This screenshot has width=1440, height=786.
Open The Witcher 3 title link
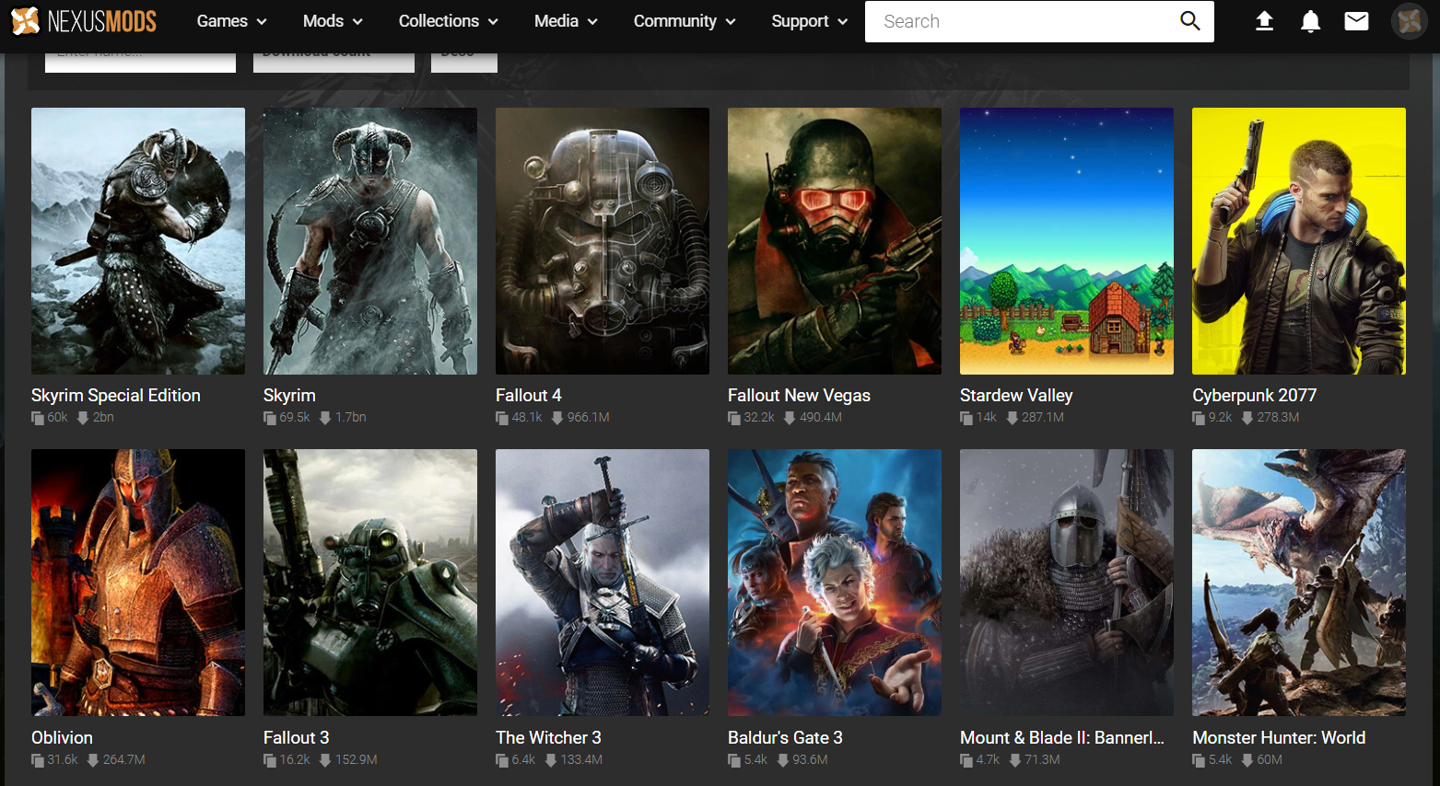point(548,737)
